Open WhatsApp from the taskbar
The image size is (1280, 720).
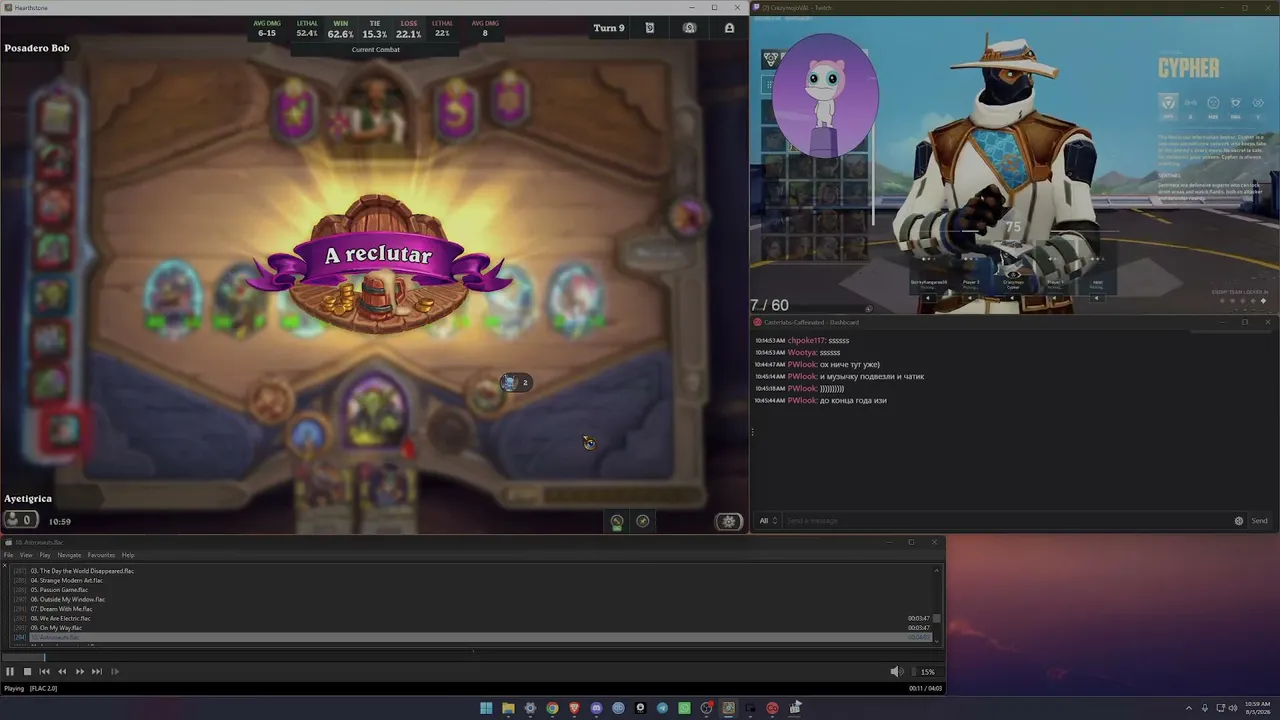[x=684, y=708]
